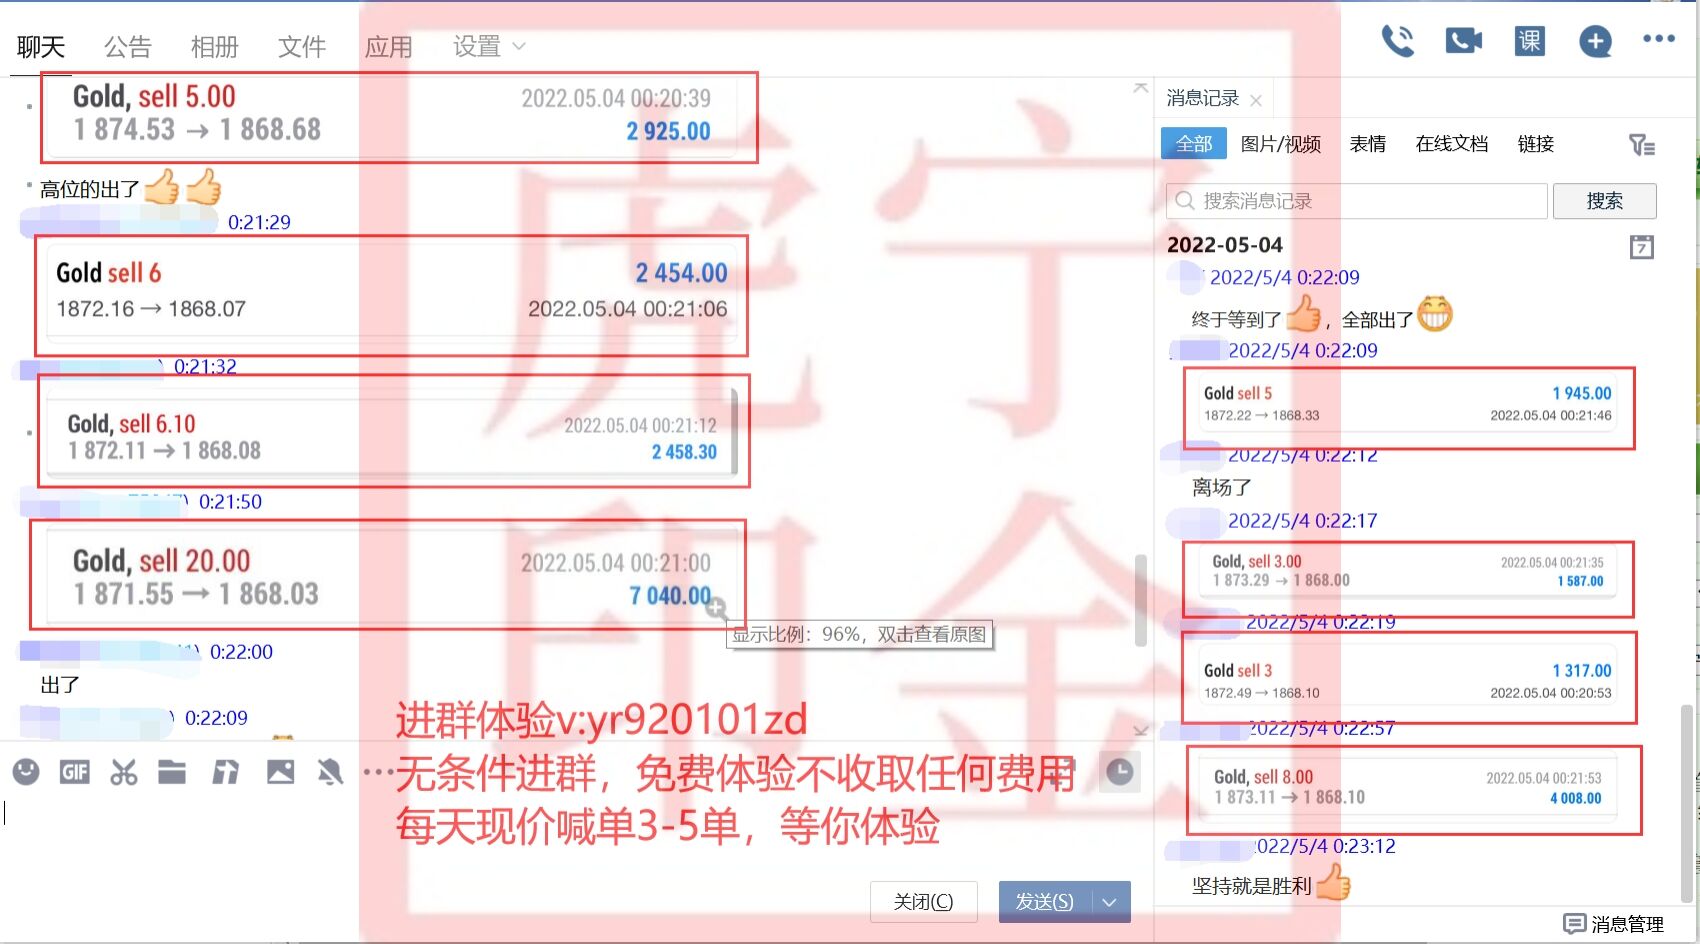Click the timestamp 2022/5/4 0:22:17
The width and height of the screenshot is (1700, 944).
pos(1302,521)
